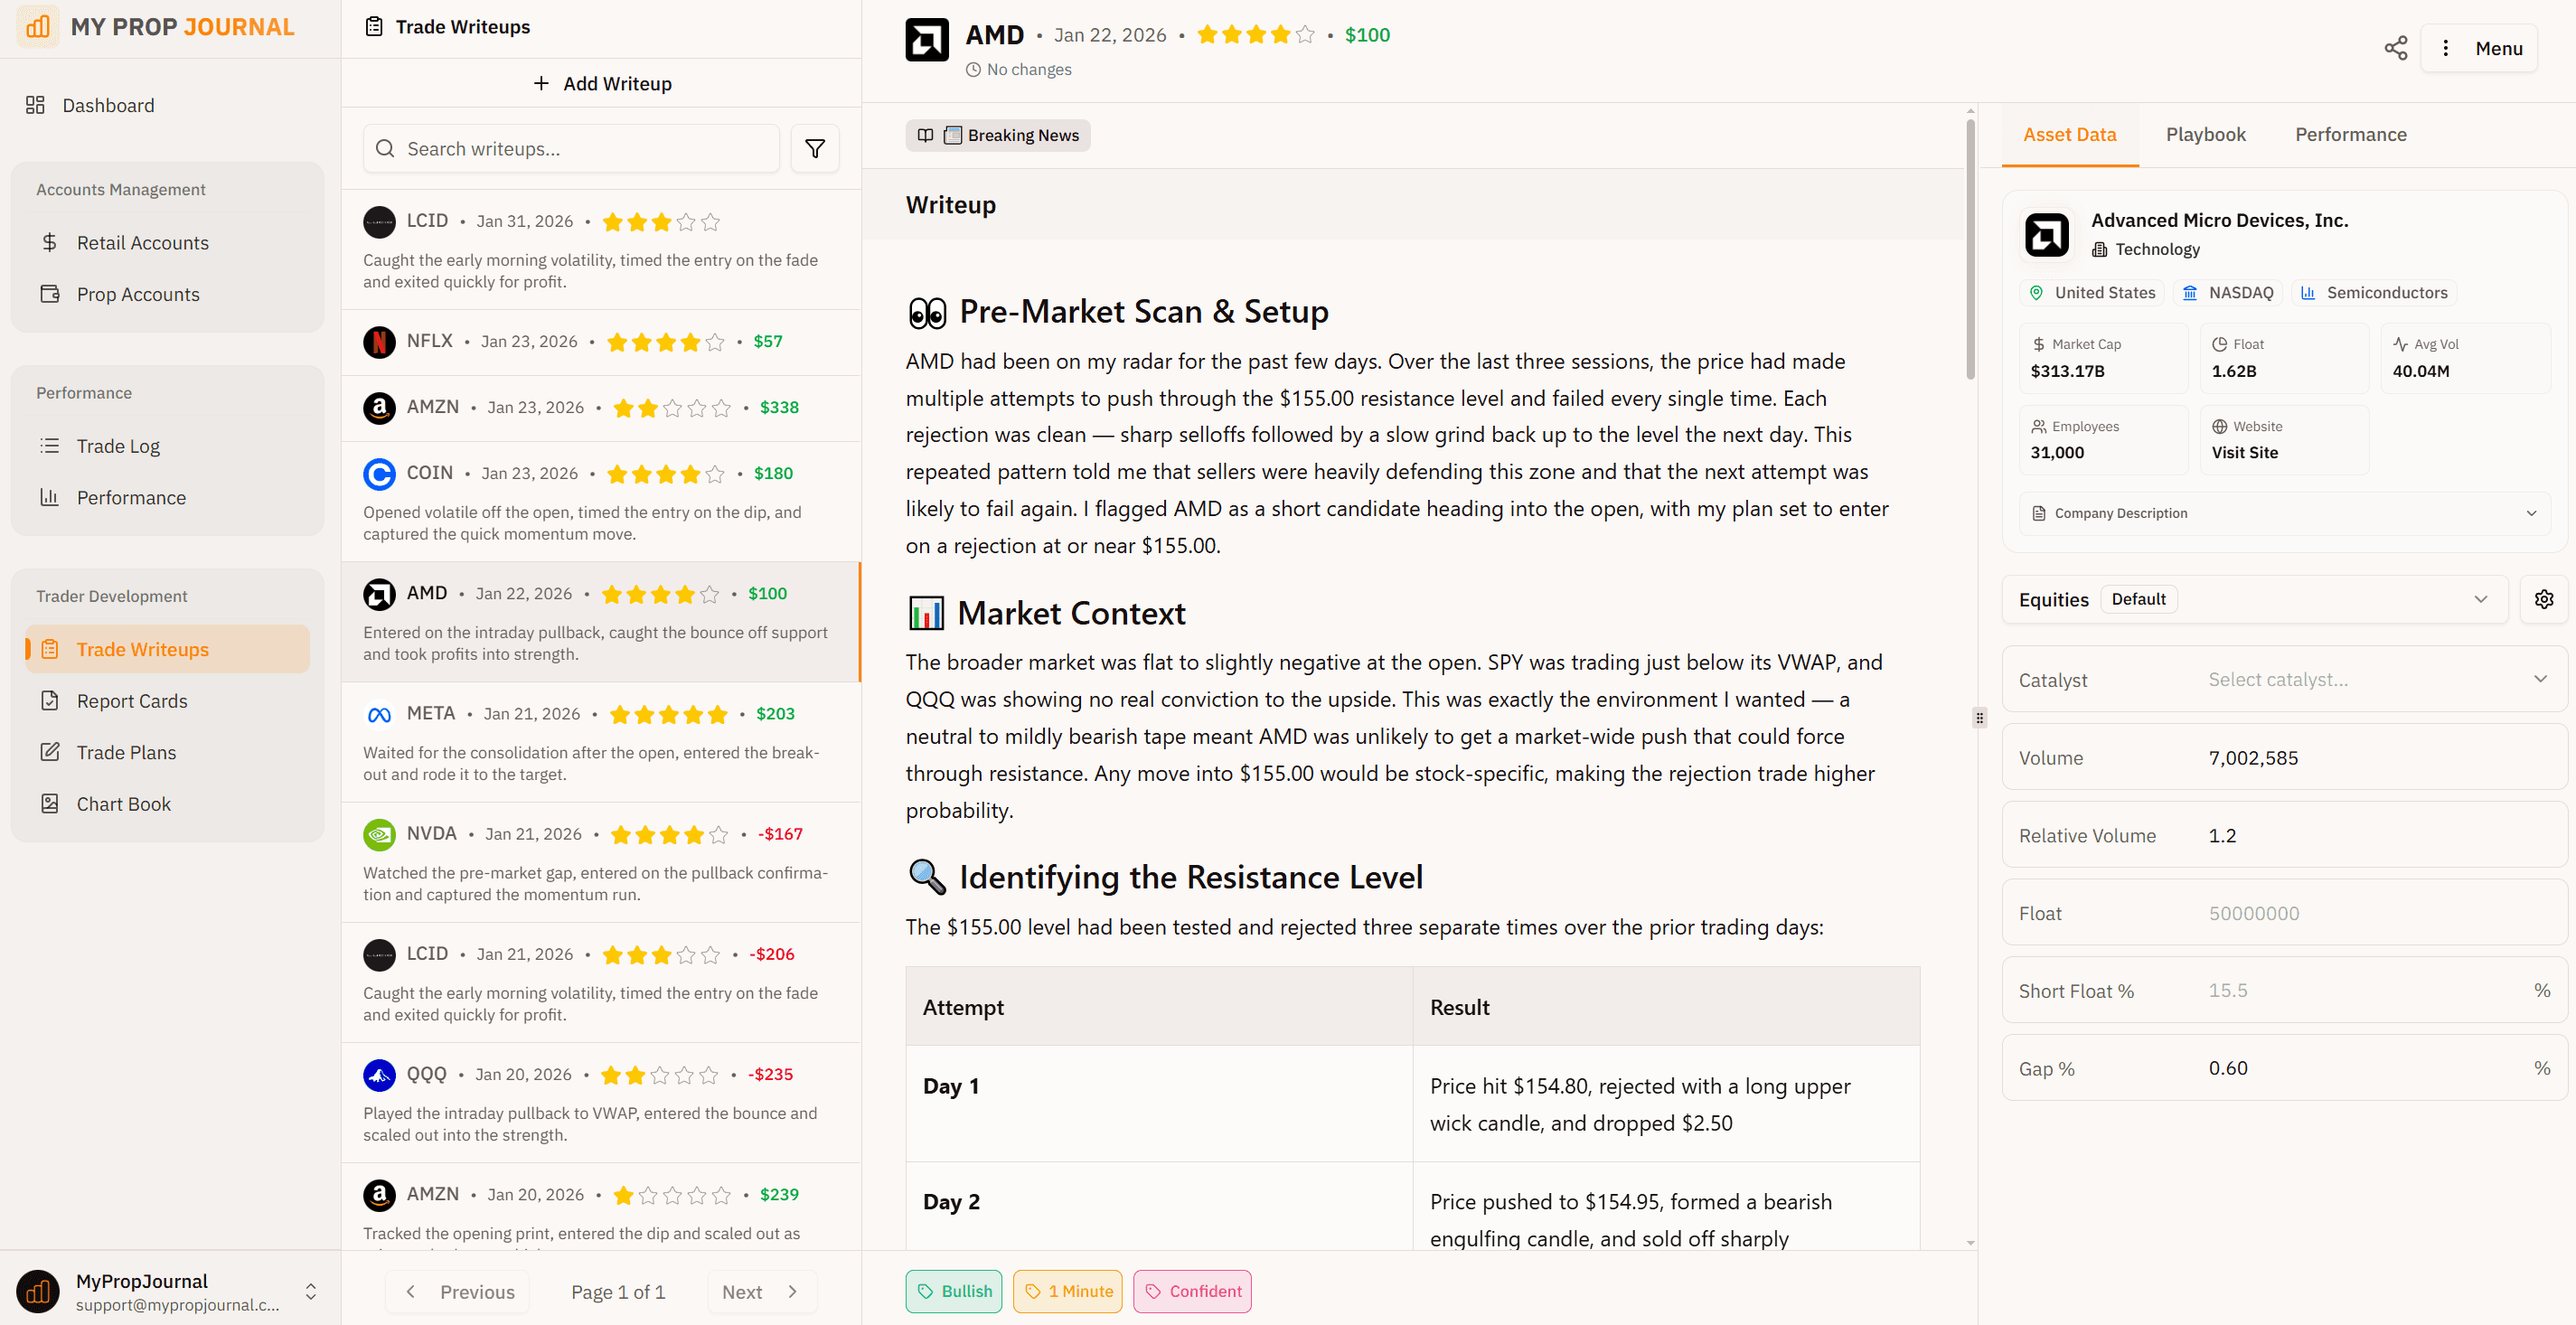
Task: Expand the Company Description section
Action: (2285, 513)
